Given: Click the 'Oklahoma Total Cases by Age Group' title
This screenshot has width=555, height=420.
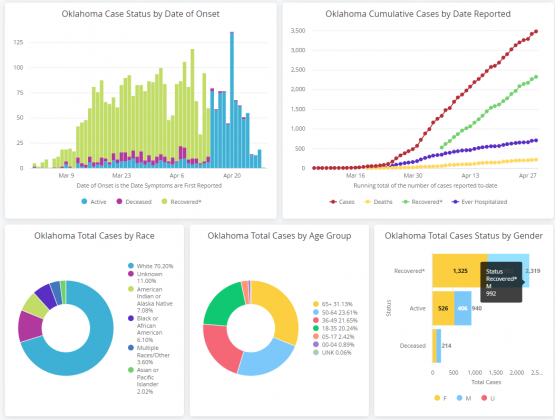Looking at the screenshot, I should 279,236.
